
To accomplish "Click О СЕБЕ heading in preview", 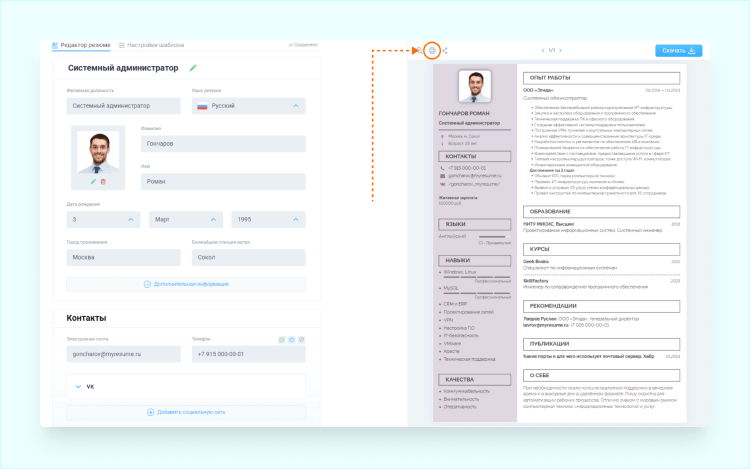I will 601,375.
